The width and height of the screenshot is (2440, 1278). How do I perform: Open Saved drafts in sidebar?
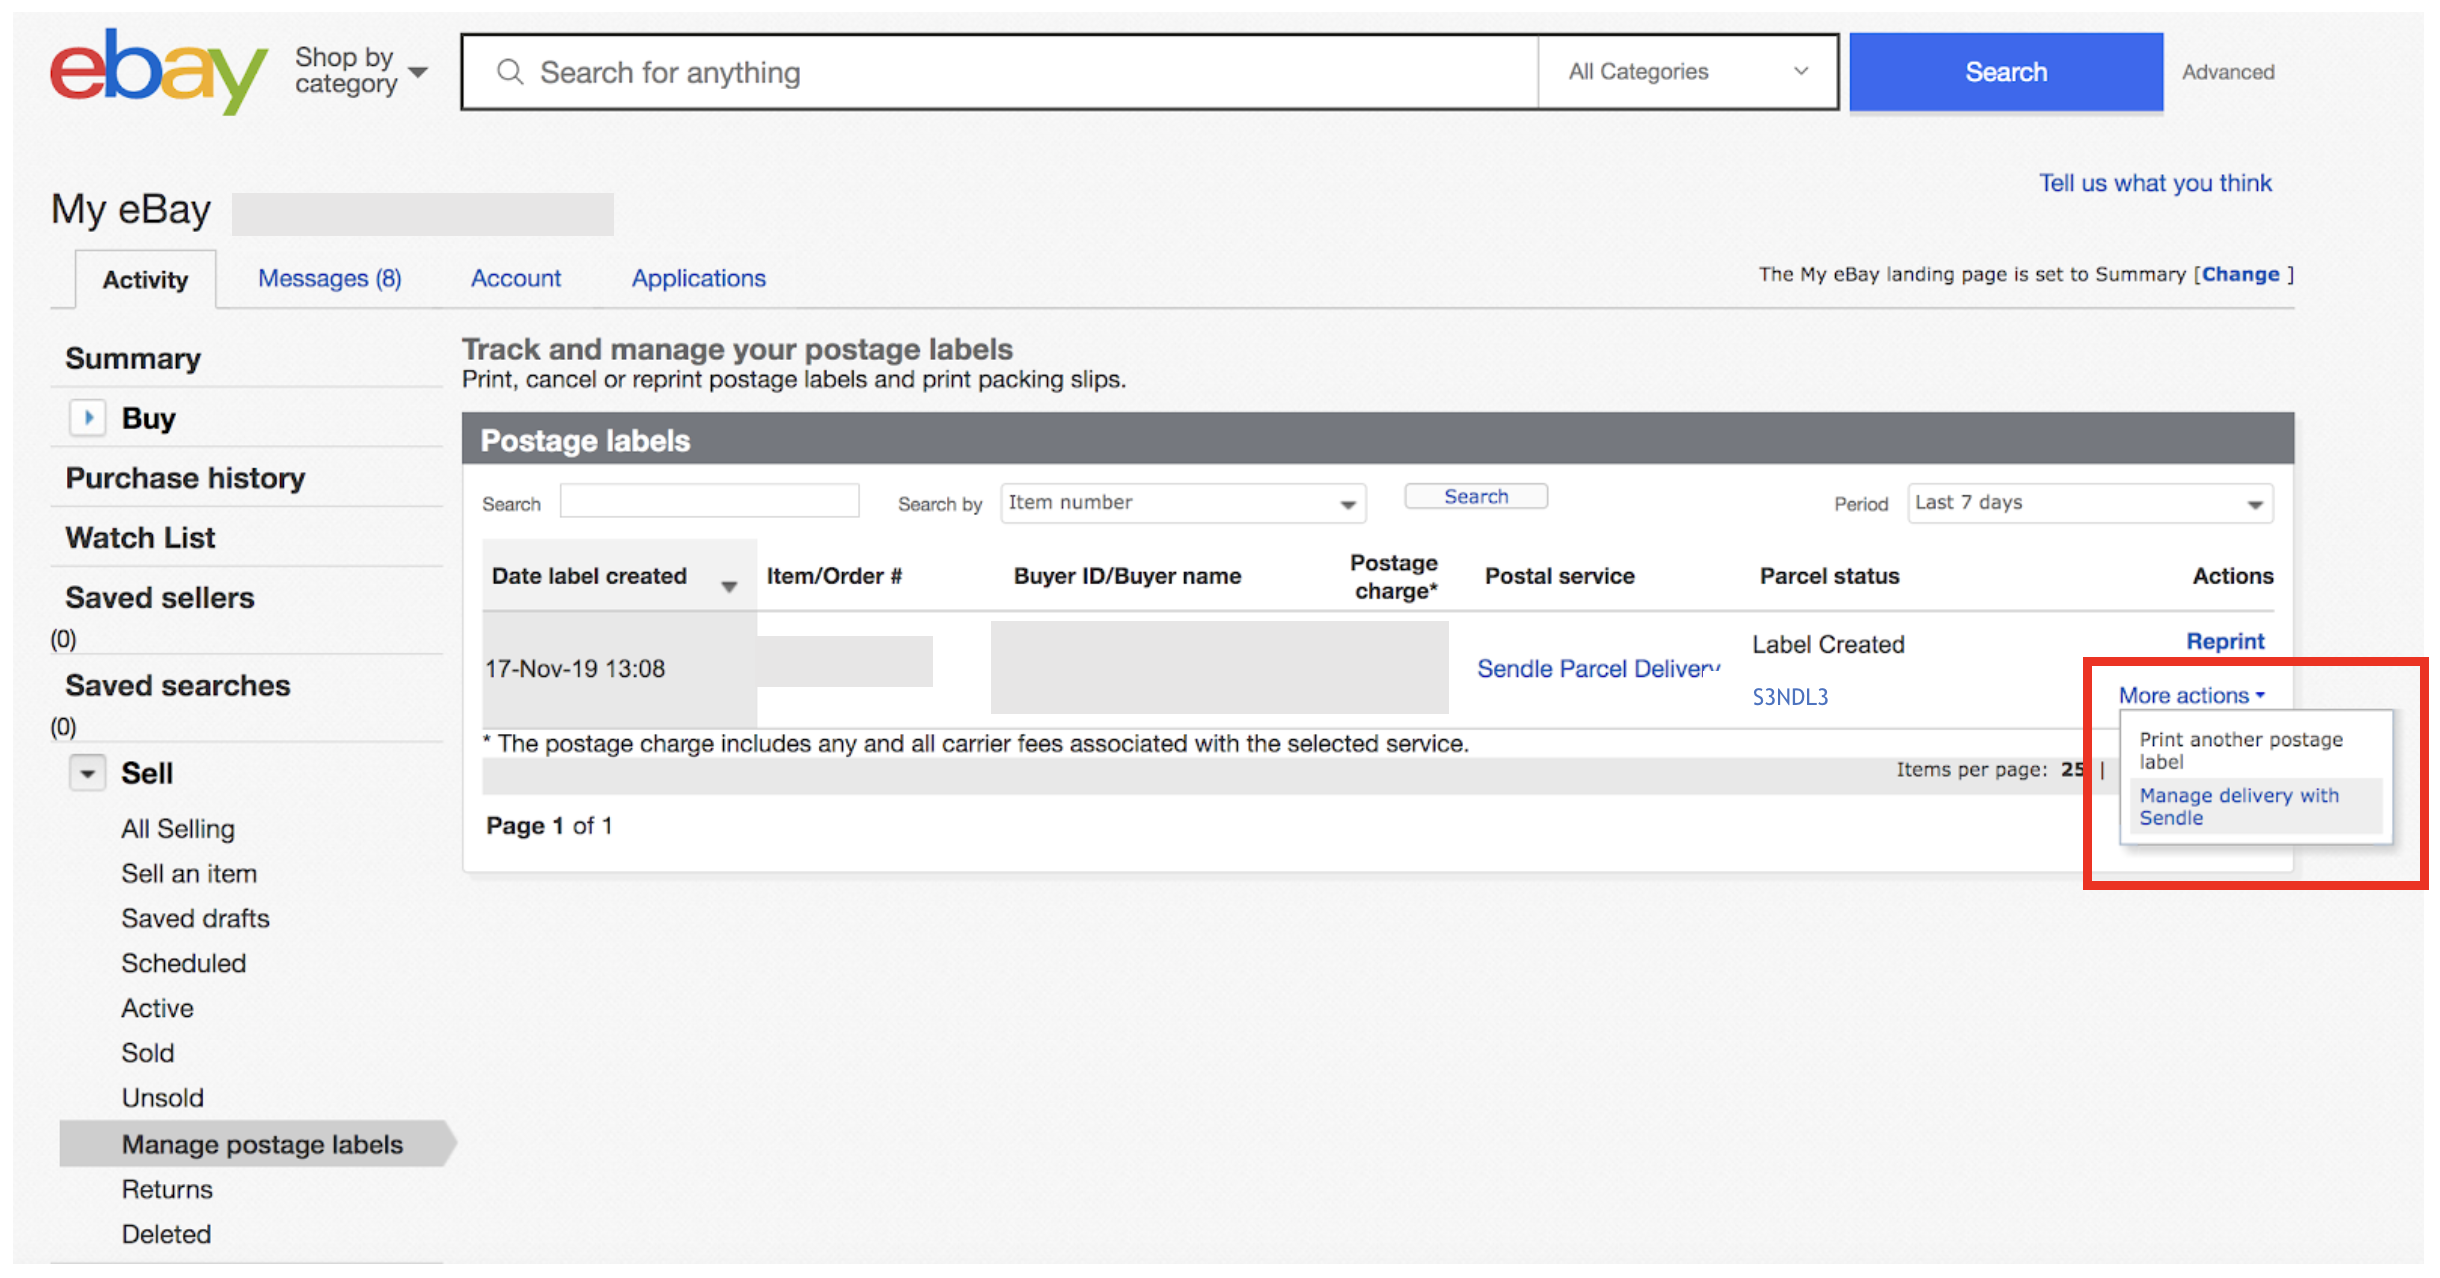pos(195,919)
